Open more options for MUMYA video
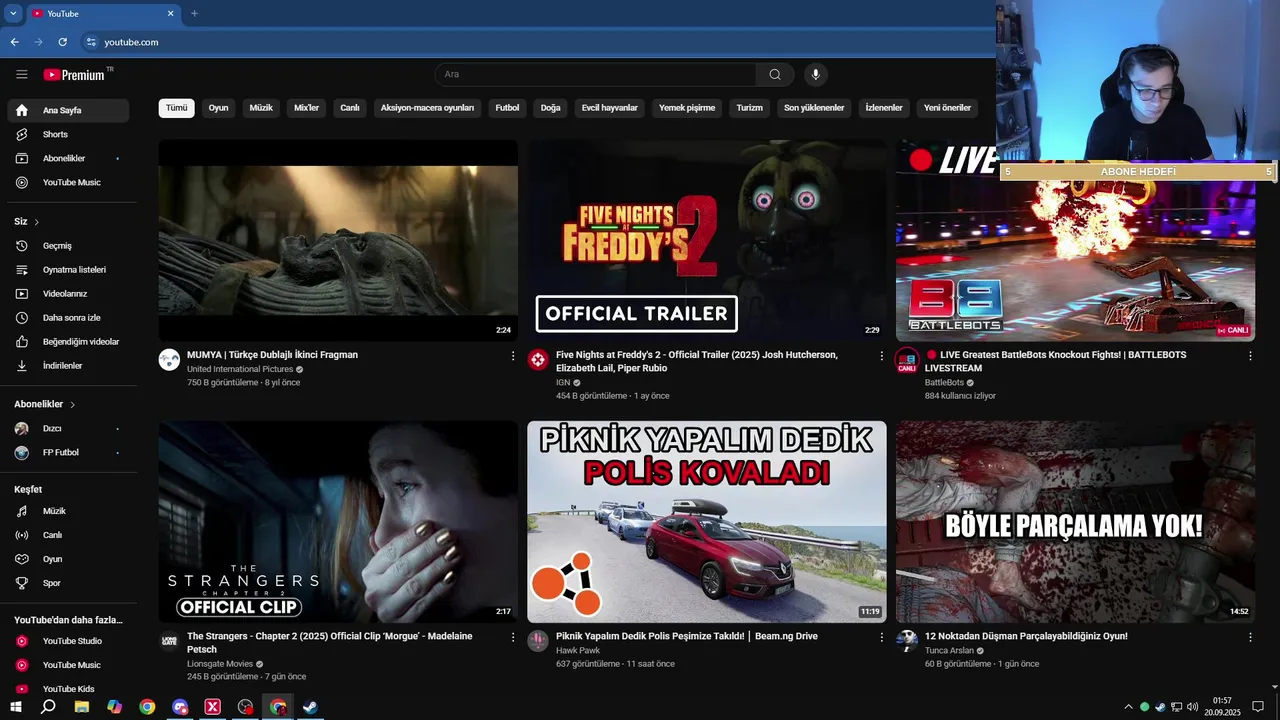This screenshot has width=1280, height=720. pyautogui.click(x=513, y=356)
